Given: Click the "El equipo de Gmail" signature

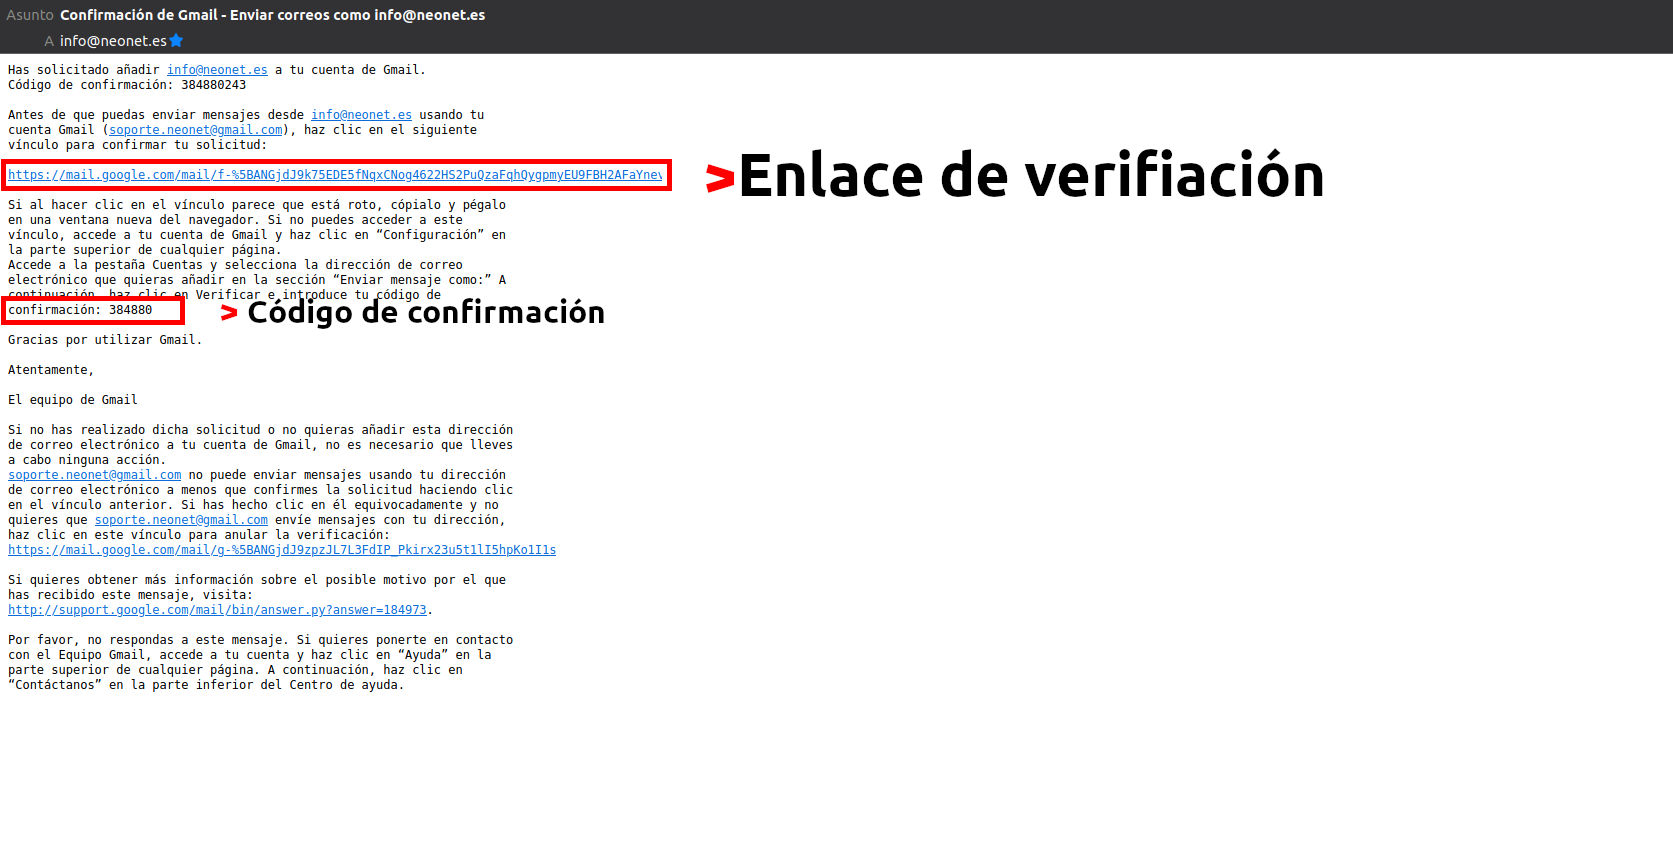Looking at the screenshot, I should pos(73,400).
